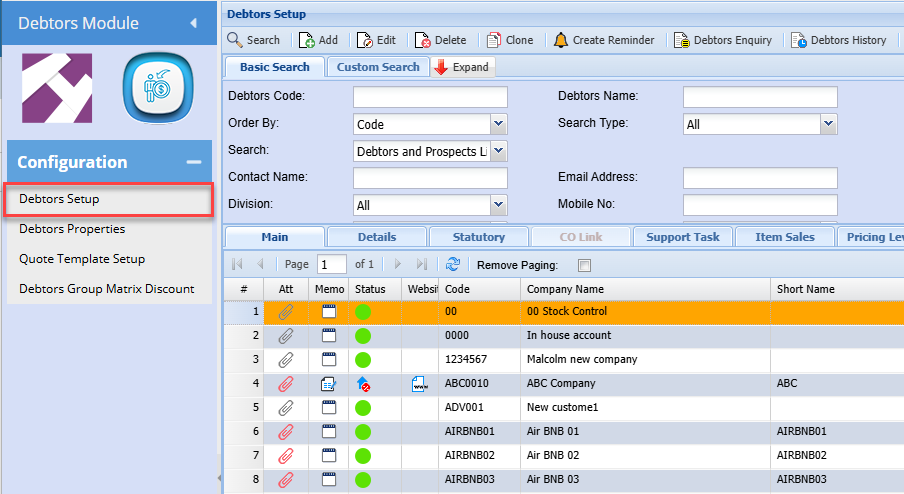The width and height of the screenshot is (904, 494).
Task: Click the paperclip attachment icon for ABC Company
Action: click(286, 383)
